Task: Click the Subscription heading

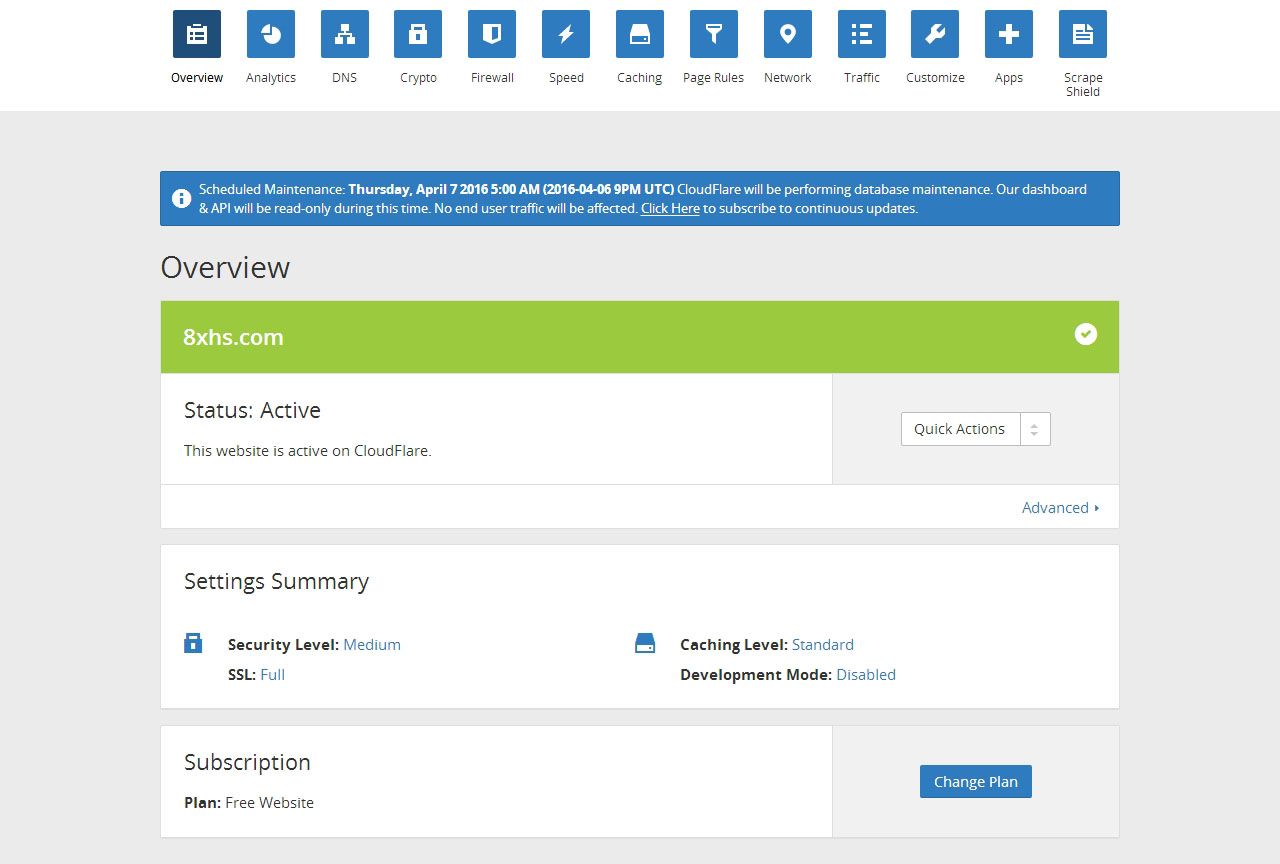Action: tap(247, 762)
